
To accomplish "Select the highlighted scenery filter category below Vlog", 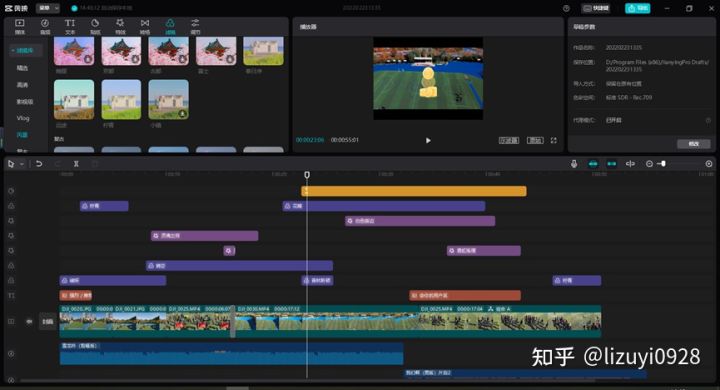I will pyautogui.click(x=22, y=135).
